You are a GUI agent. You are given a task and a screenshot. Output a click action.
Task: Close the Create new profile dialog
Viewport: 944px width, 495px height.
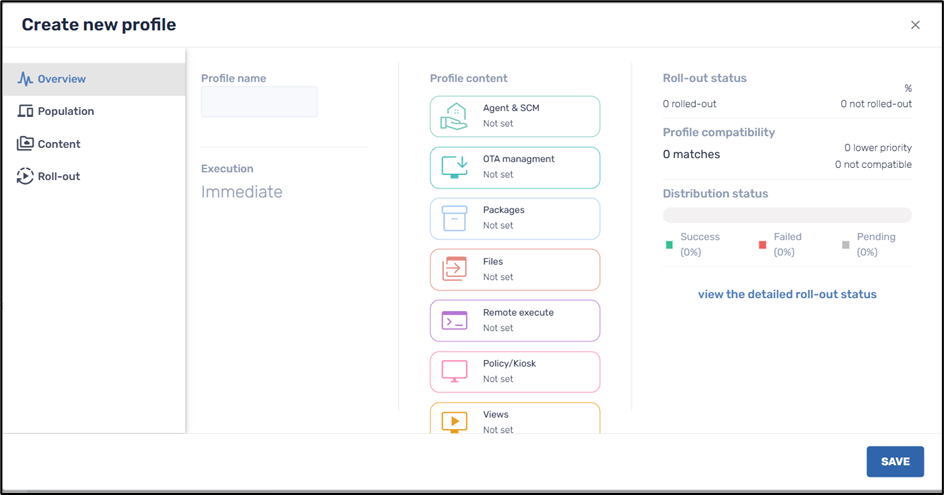[915, 25]
